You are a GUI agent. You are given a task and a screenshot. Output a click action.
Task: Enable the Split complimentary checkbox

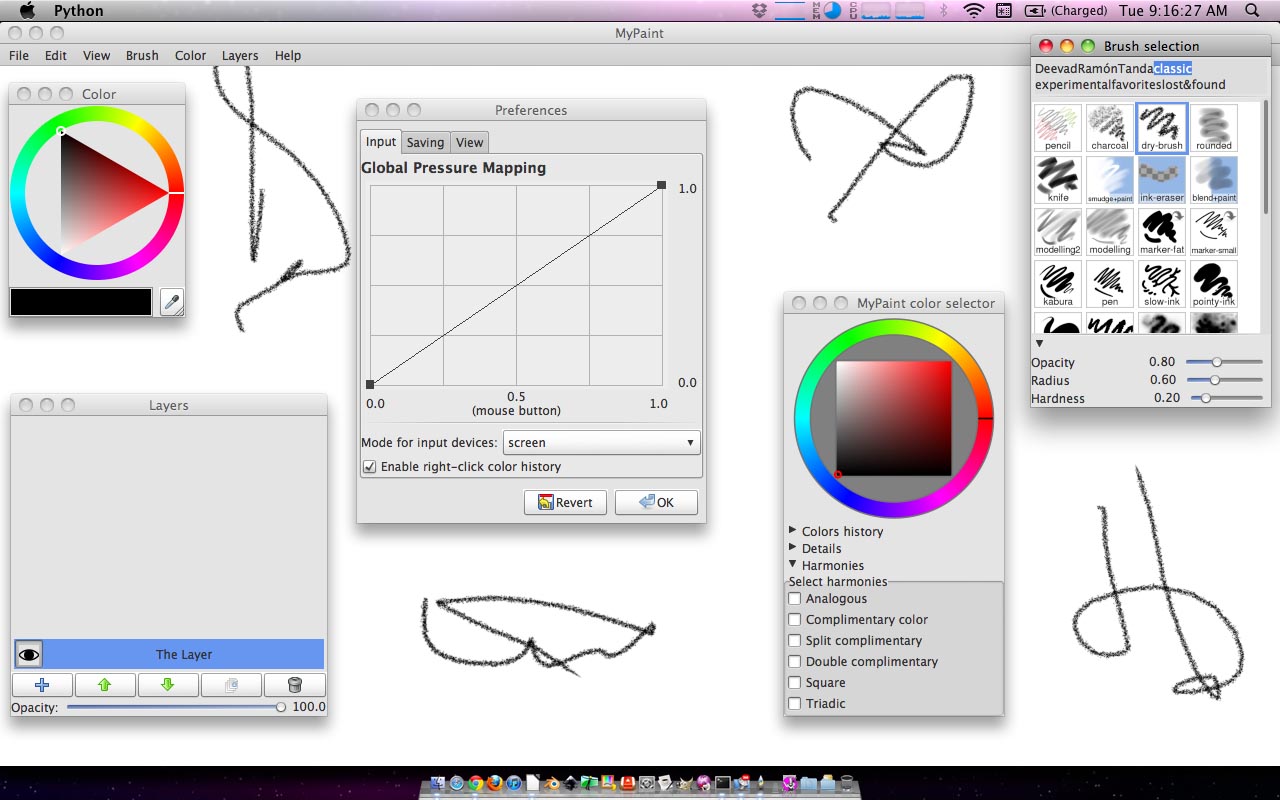[795, 640]
